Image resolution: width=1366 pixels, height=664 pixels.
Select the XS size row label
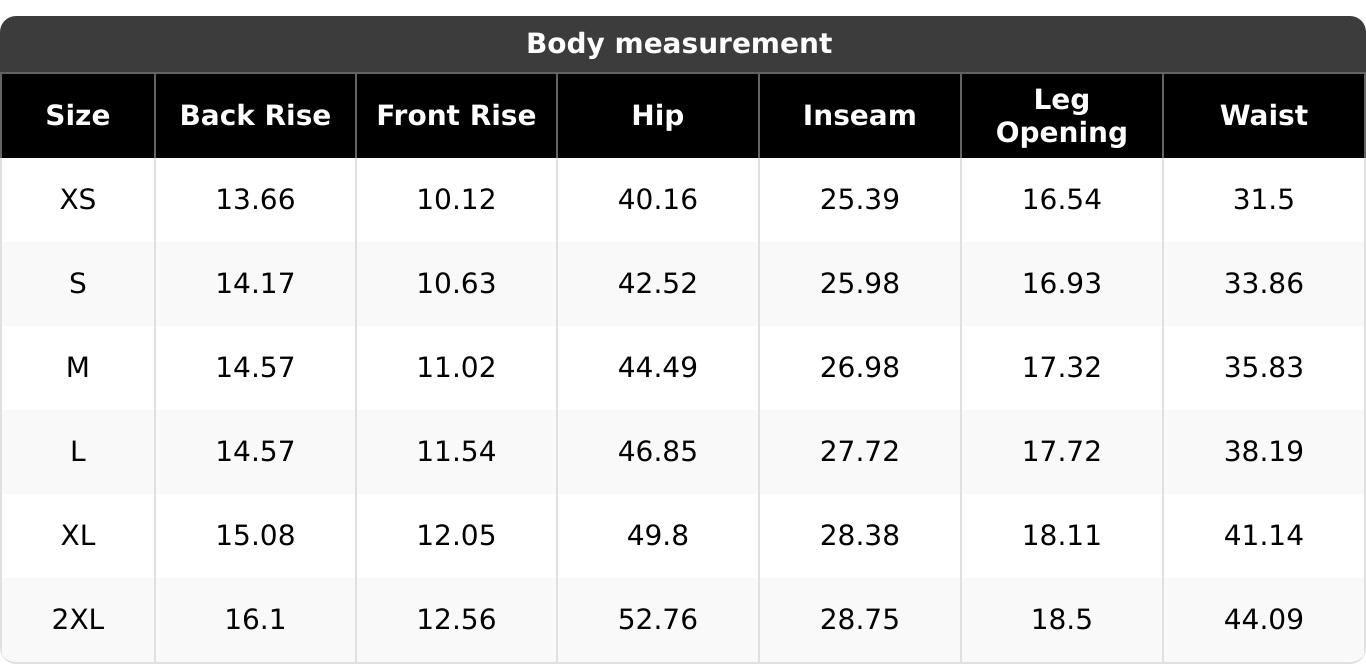pos(78,200)
